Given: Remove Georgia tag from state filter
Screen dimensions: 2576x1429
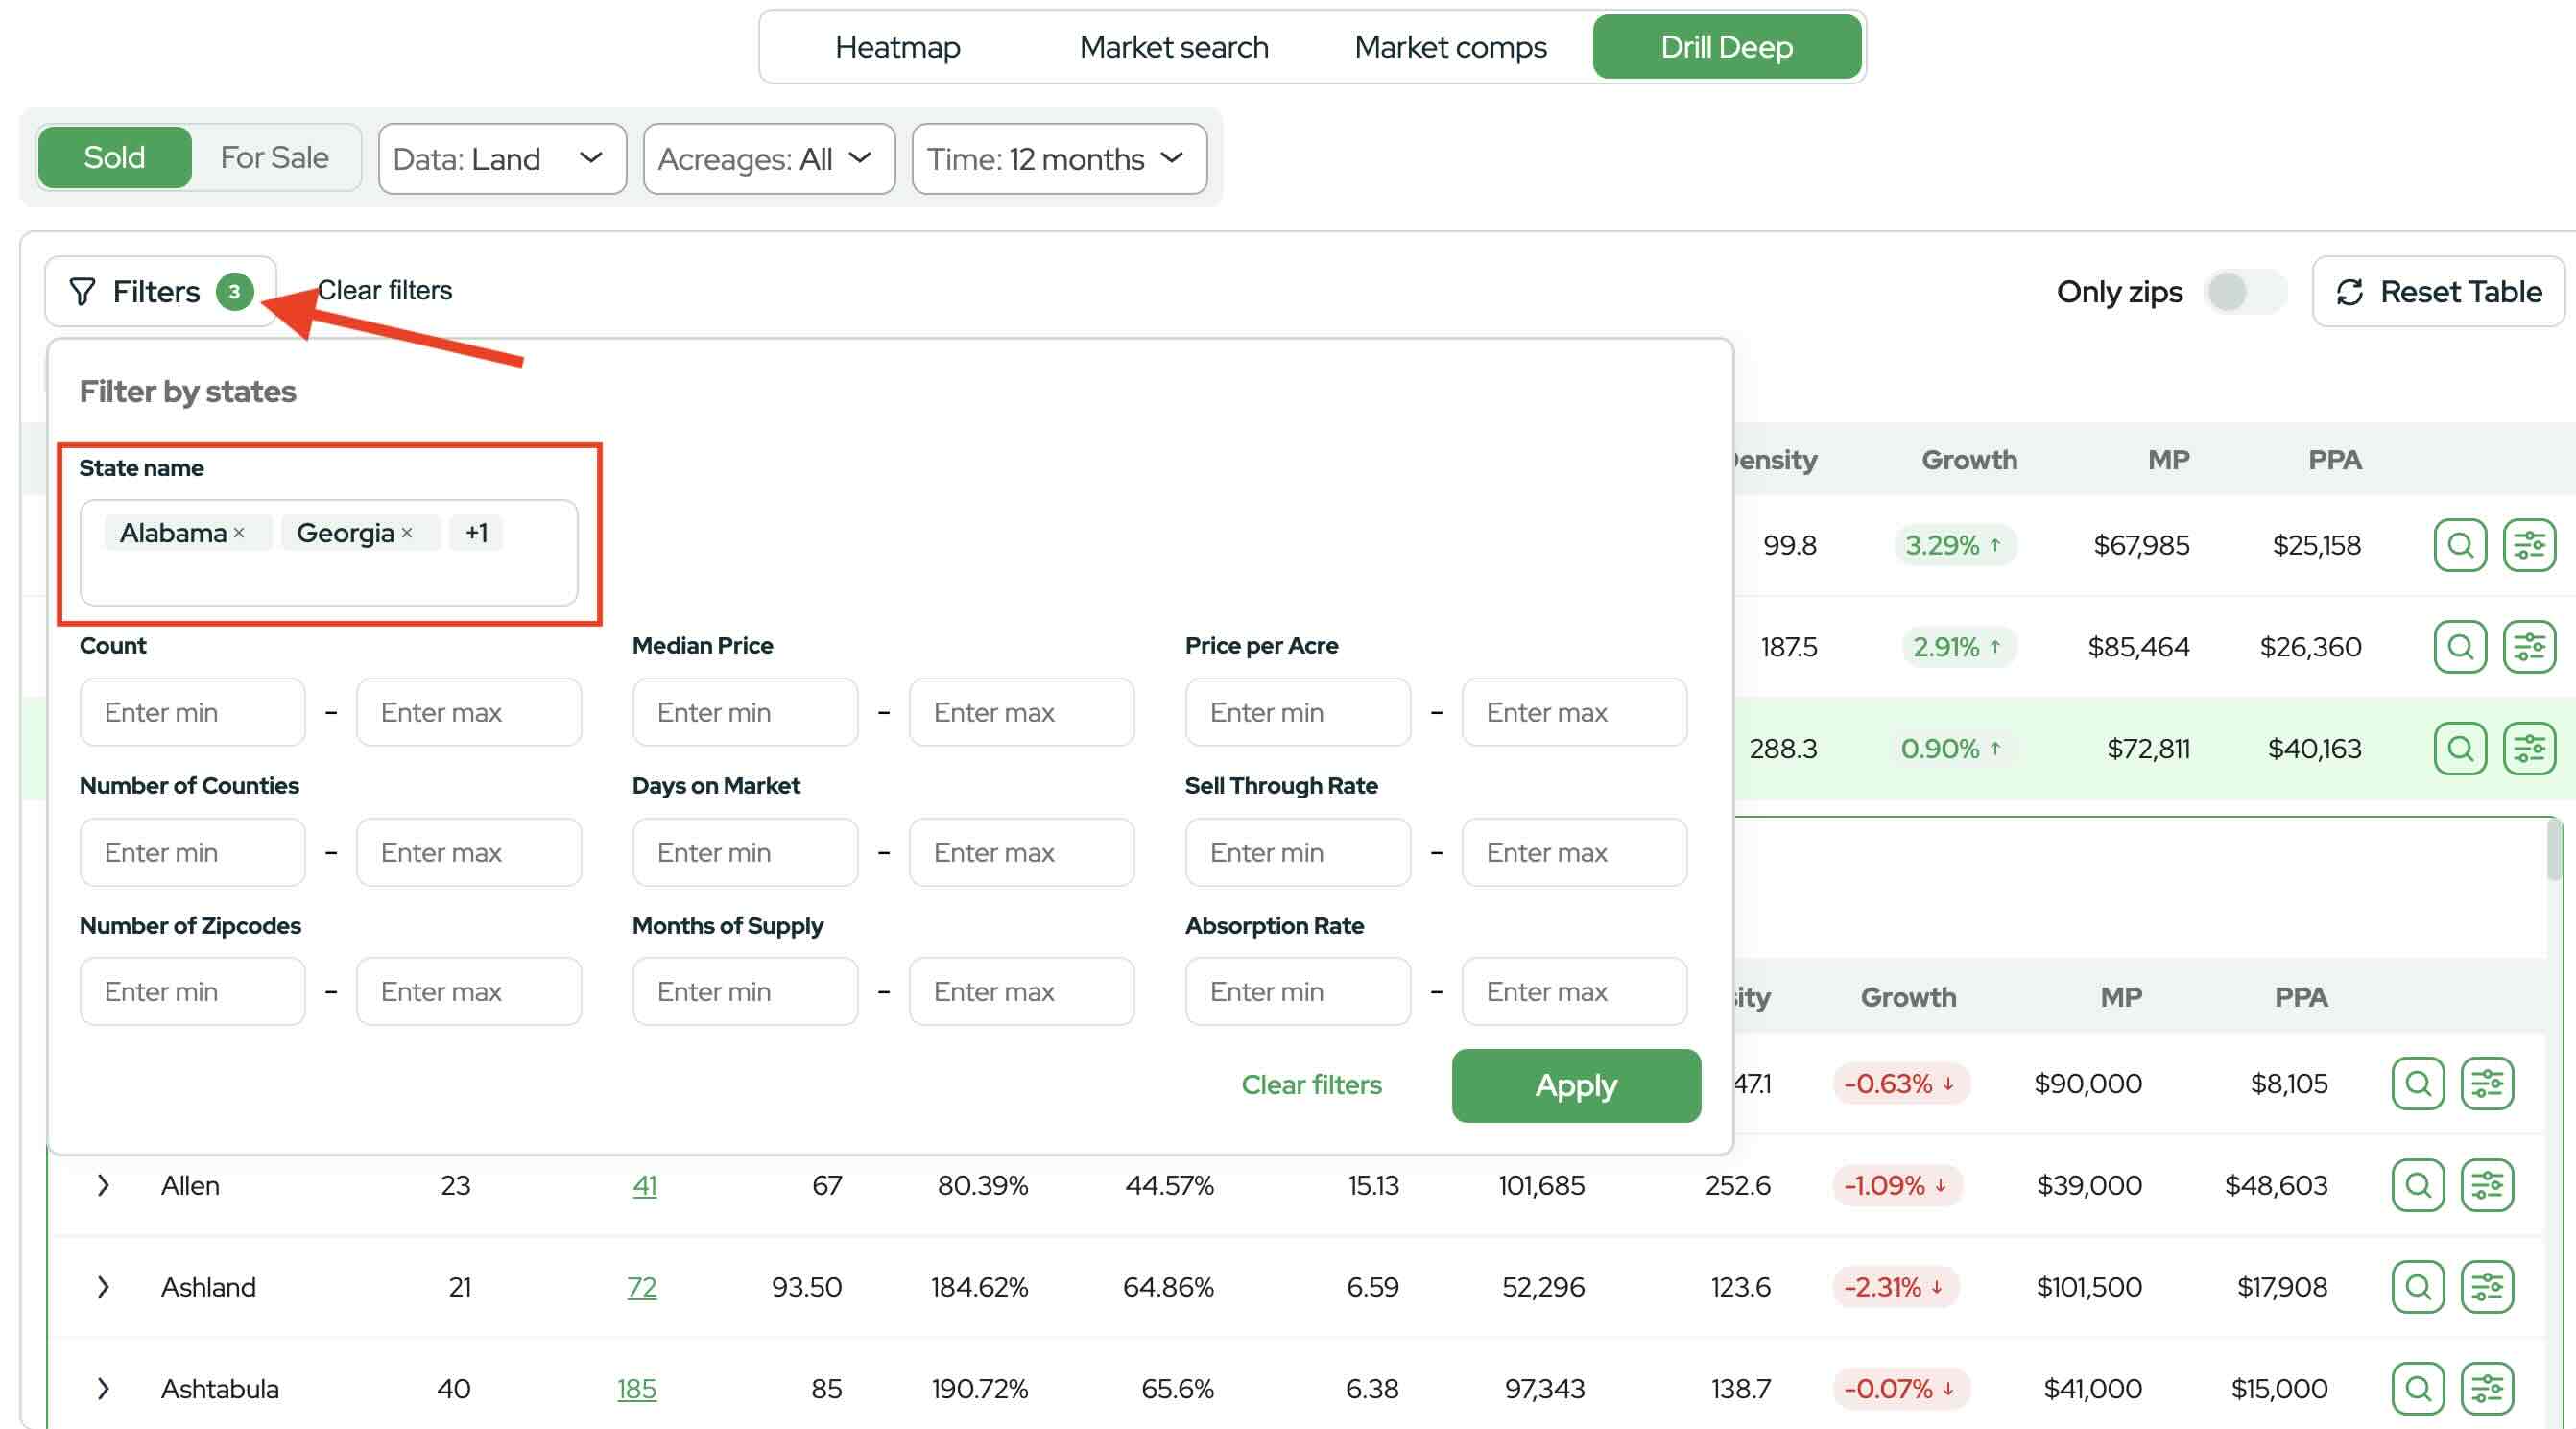Looking at the screenshot, I should coord(407,533).
